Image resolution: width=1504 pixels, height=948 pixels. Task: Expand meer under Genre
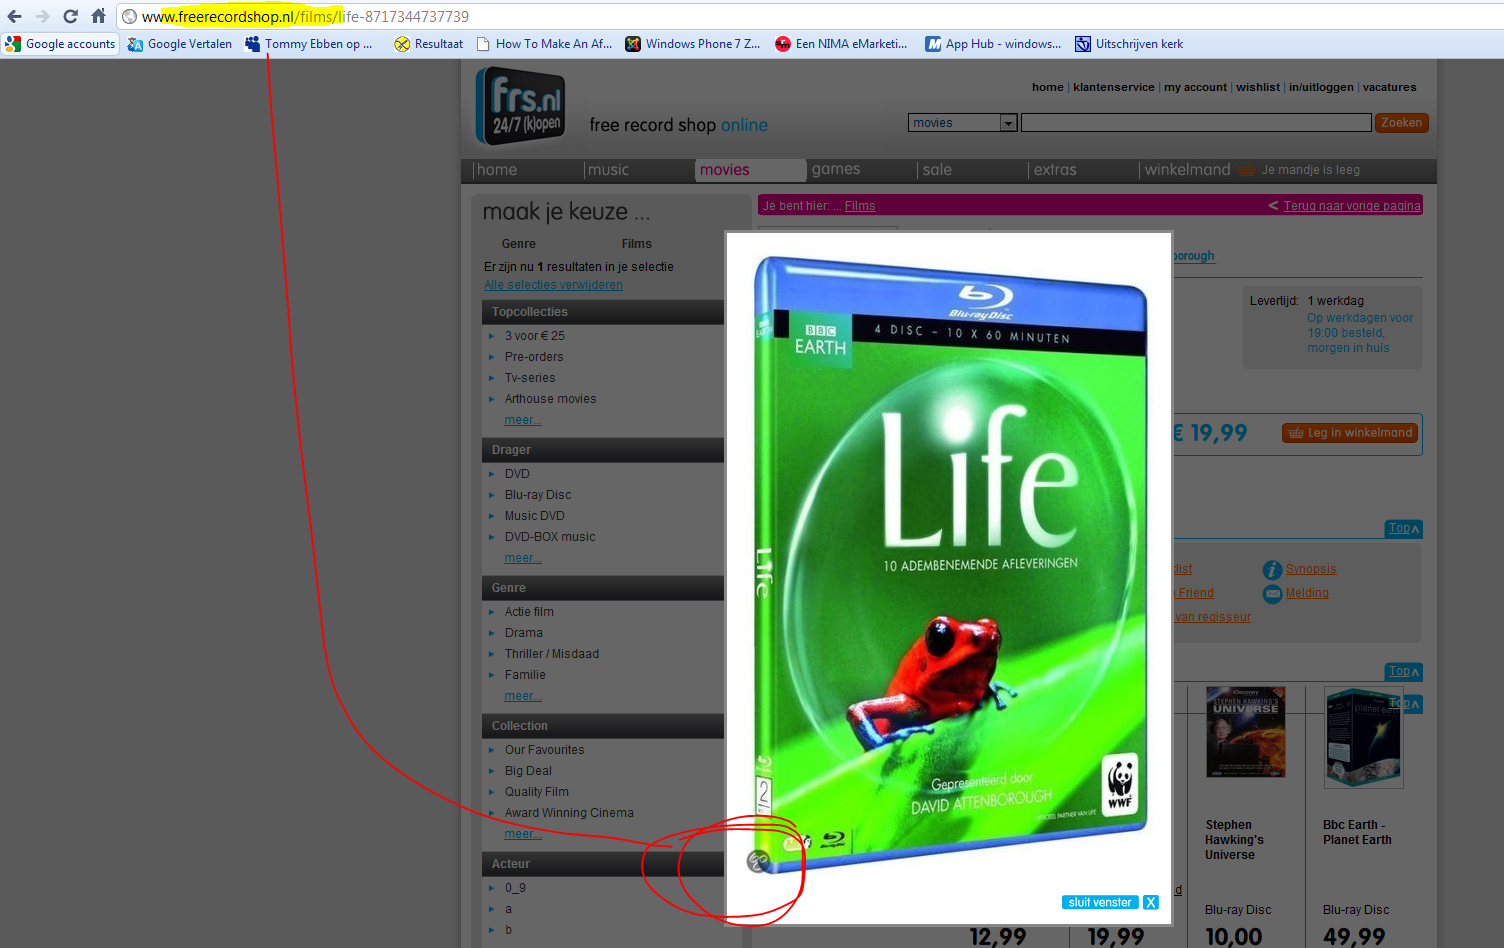(x=523, y=696)
